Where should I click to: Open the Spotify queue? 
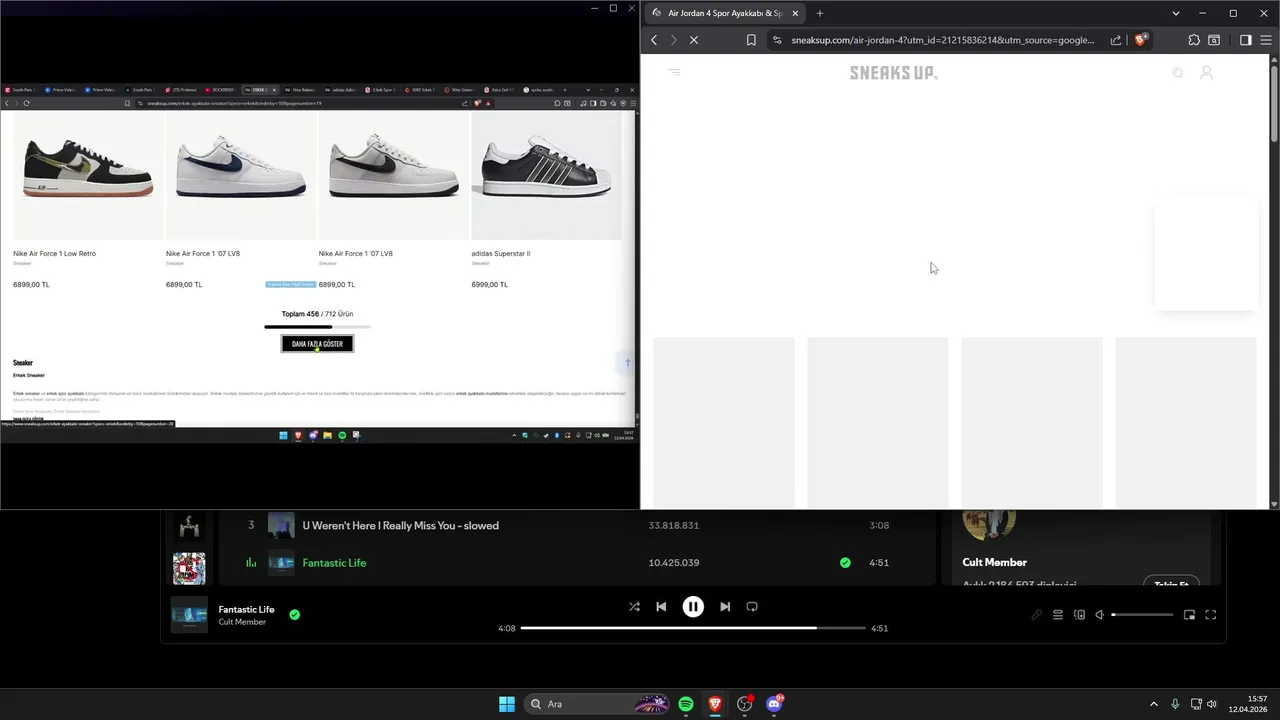pyautogui.click(x=1057, y=615)
